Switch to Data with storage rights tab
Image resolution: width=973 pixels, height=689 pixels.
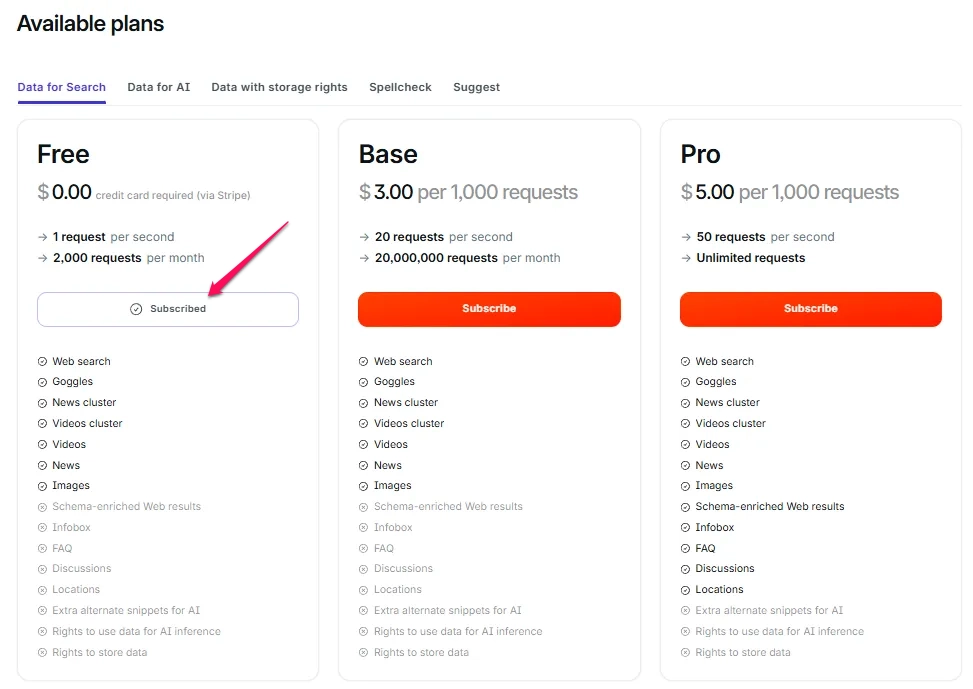pyautogui.click(x=279, y=87)
